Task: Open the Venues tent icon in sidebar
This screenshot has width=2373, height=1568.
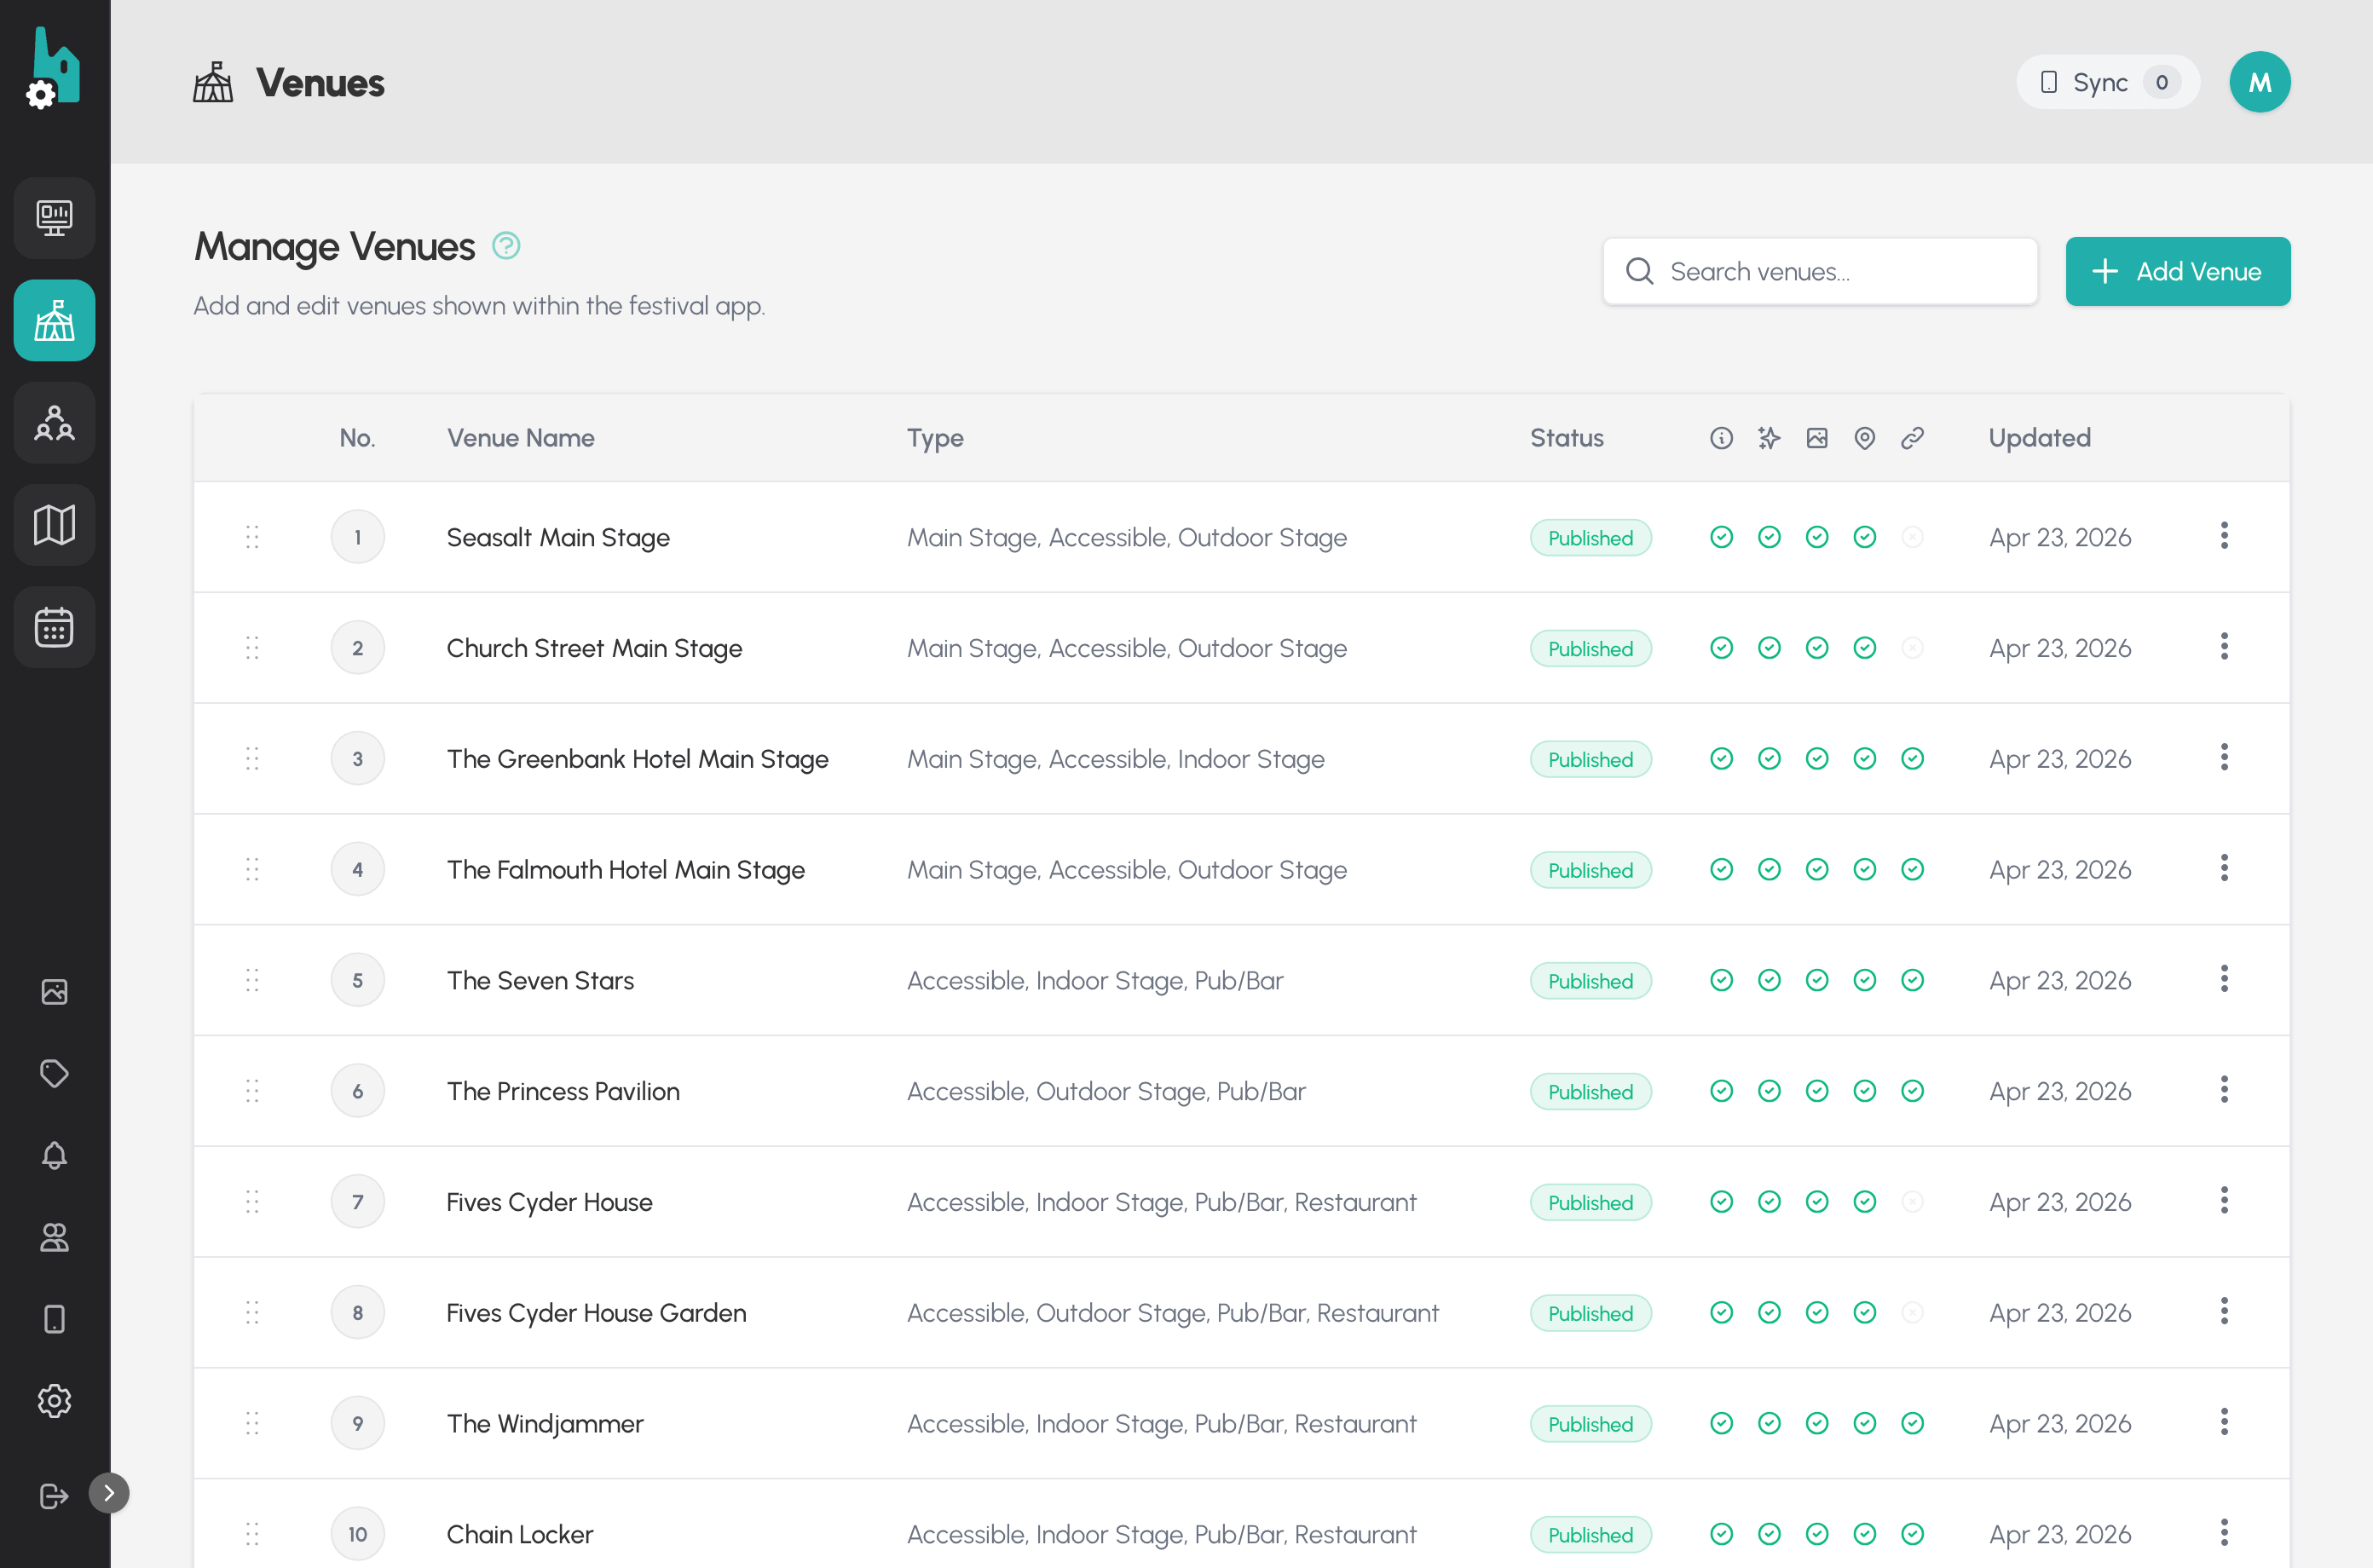Action: tap(54, 320)
